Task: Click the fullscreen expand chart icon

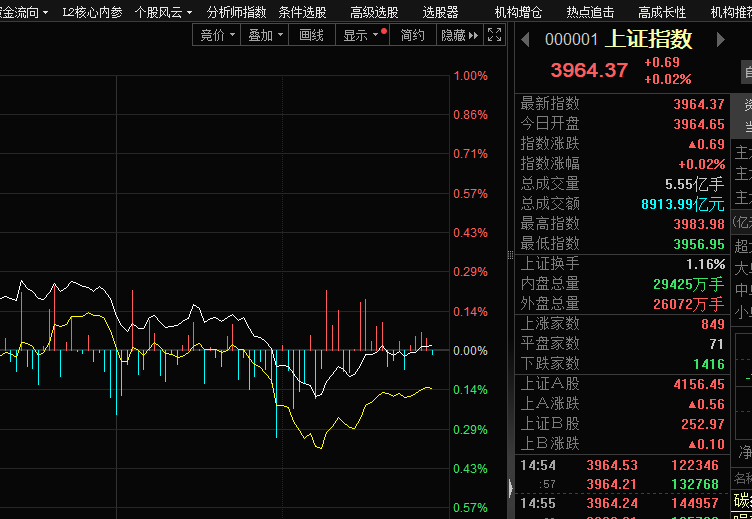Action: (x=494, y=35)
